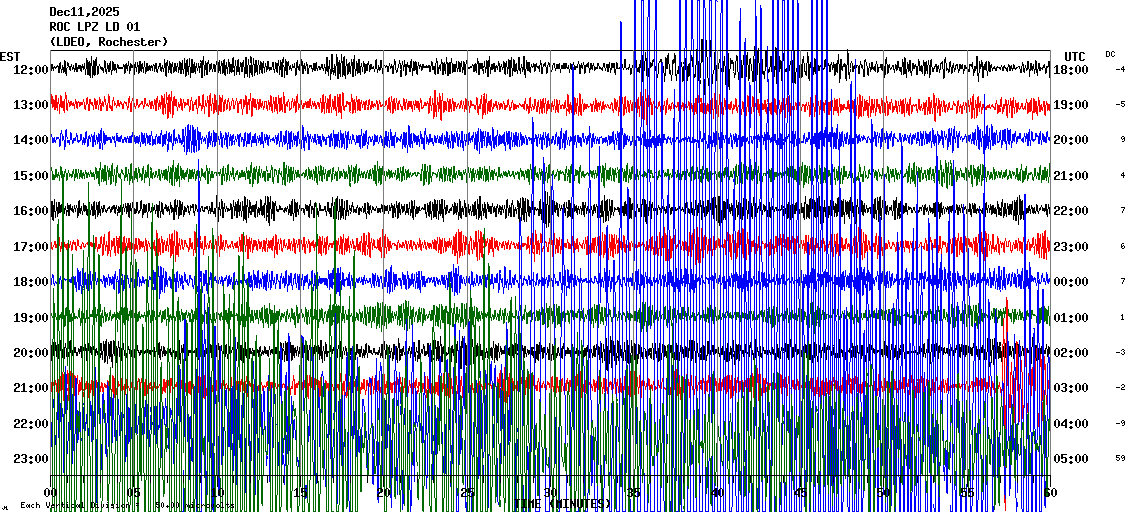Viewport: 1130px width, 519px height.
Task: Click DC value 59 beside UTC 05:00
Action: 1121,458
